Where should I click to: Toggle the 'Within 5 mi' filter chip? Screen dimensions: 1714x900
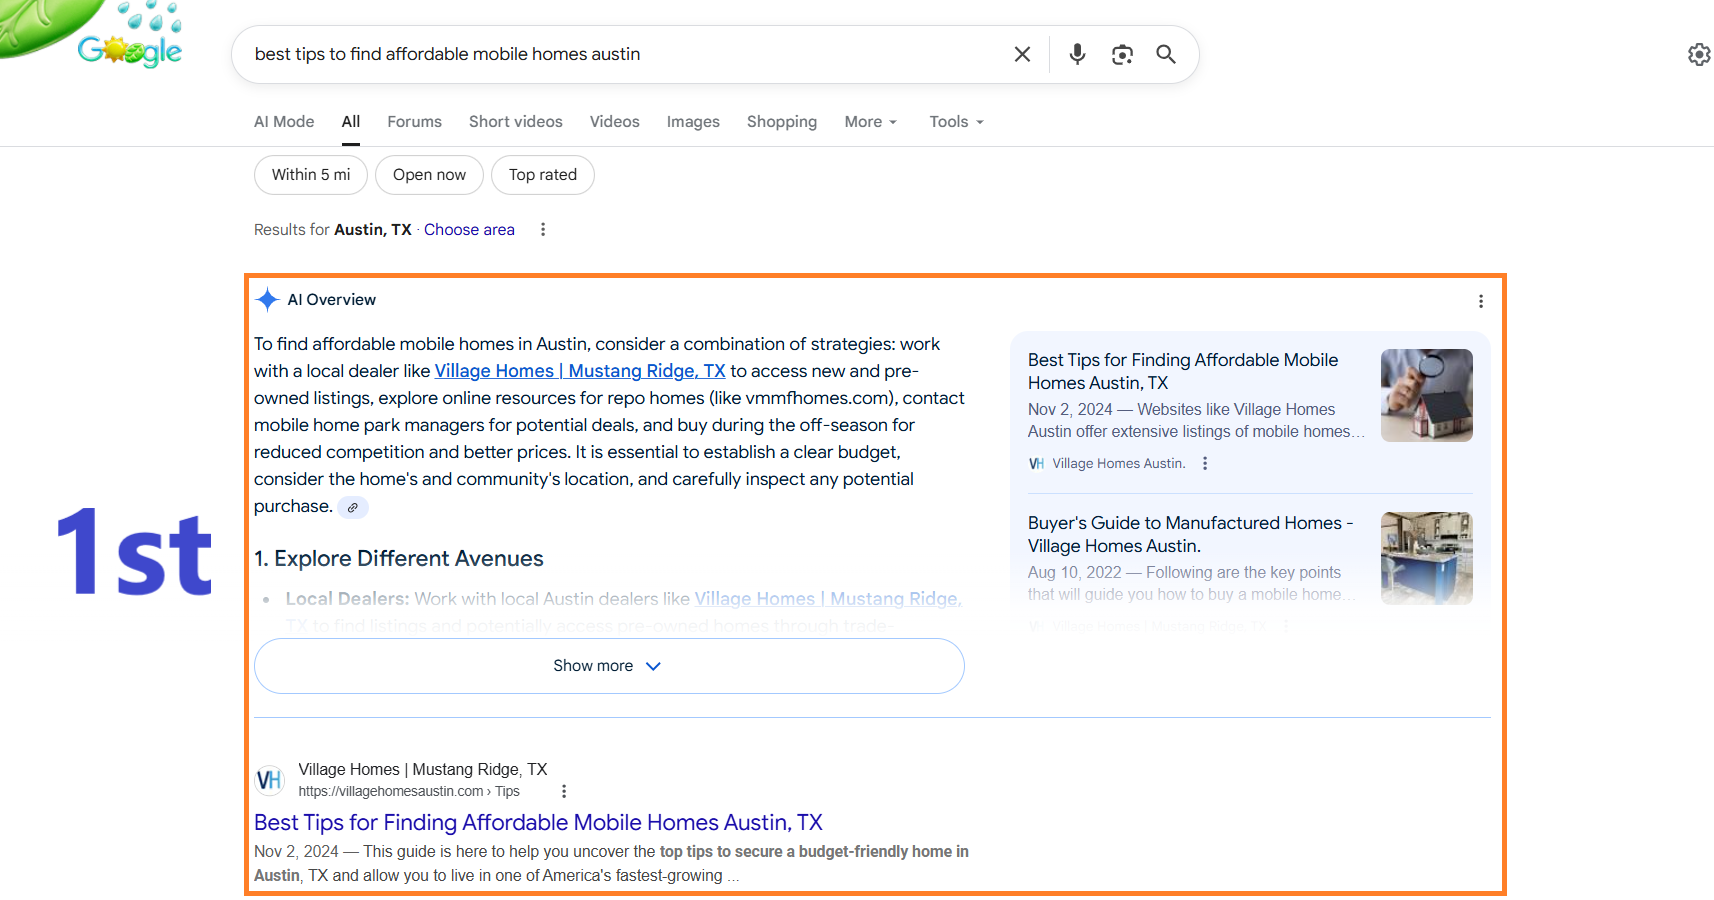[311, 175]
